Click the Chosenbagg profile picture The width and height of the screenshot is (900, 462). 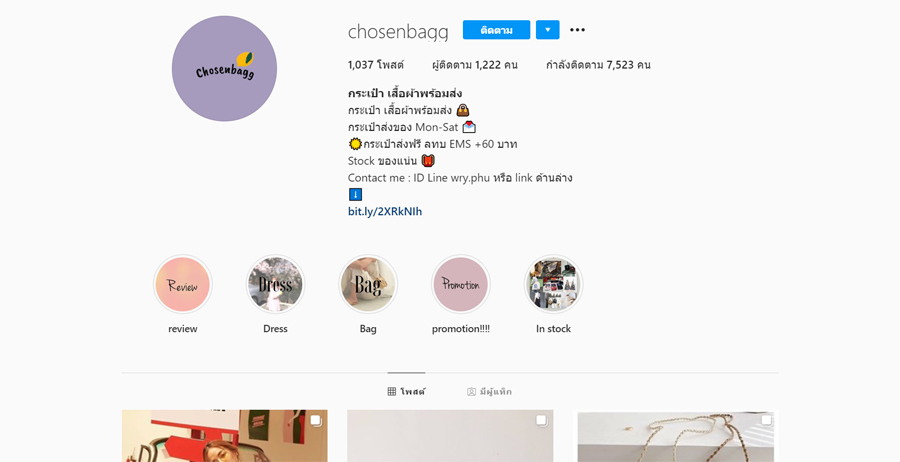(x=224, y=69)
